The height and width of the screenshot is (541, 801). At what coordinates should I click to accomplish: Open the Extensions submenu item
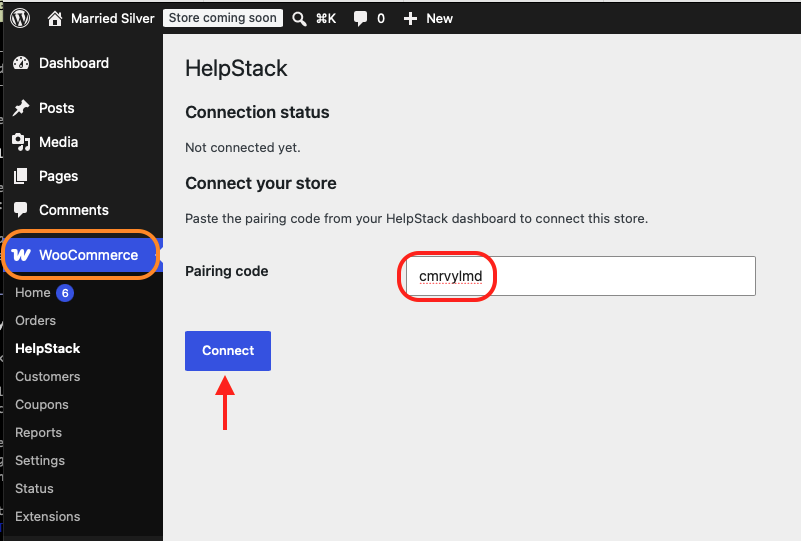click(48, 516)
